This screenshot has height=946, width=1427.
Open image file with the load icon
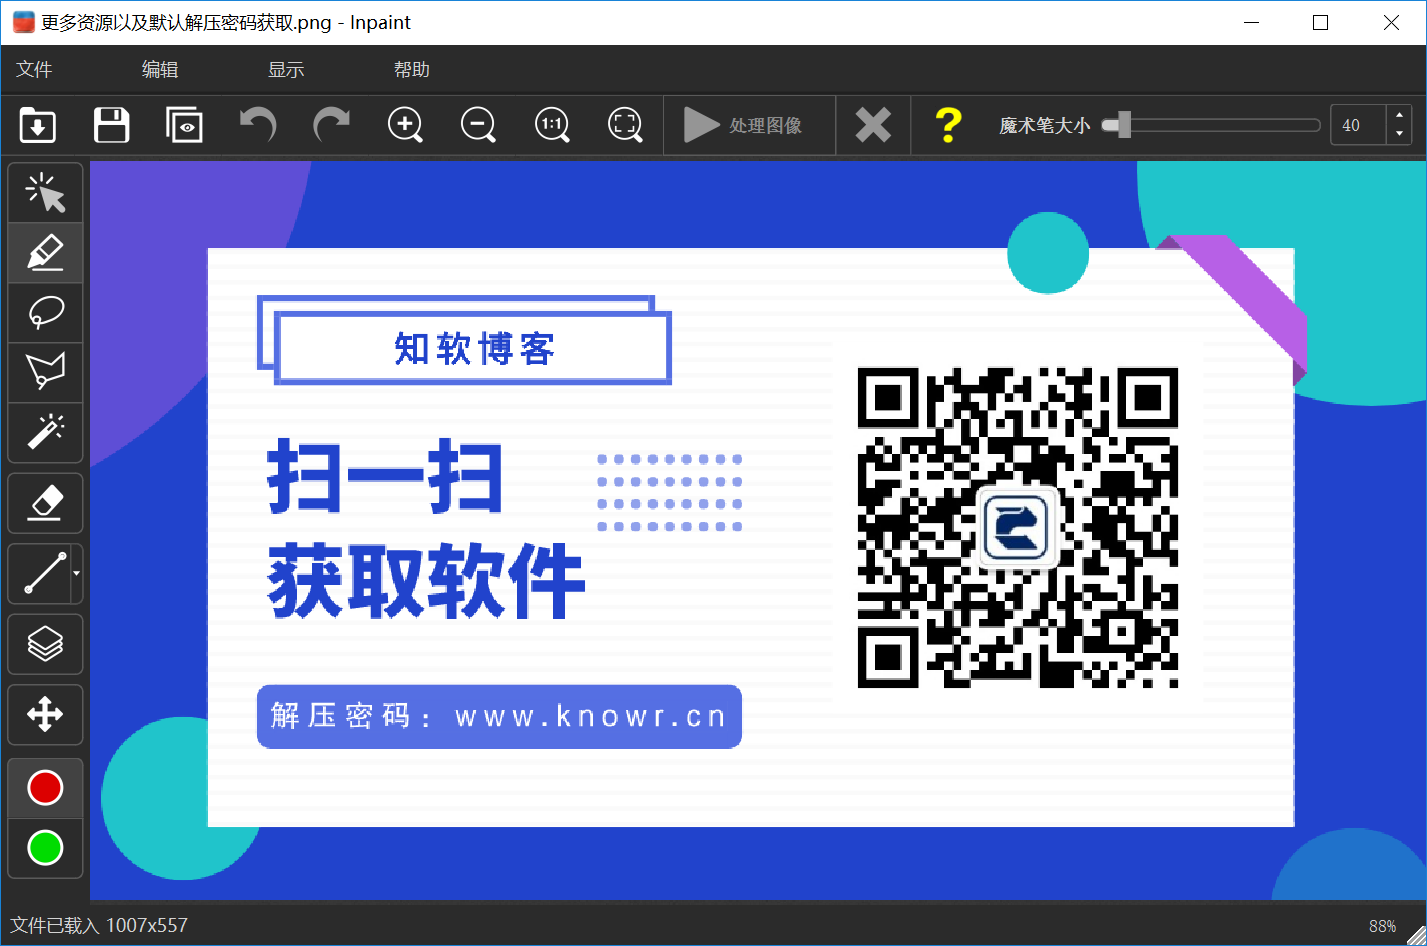[38, 125]
